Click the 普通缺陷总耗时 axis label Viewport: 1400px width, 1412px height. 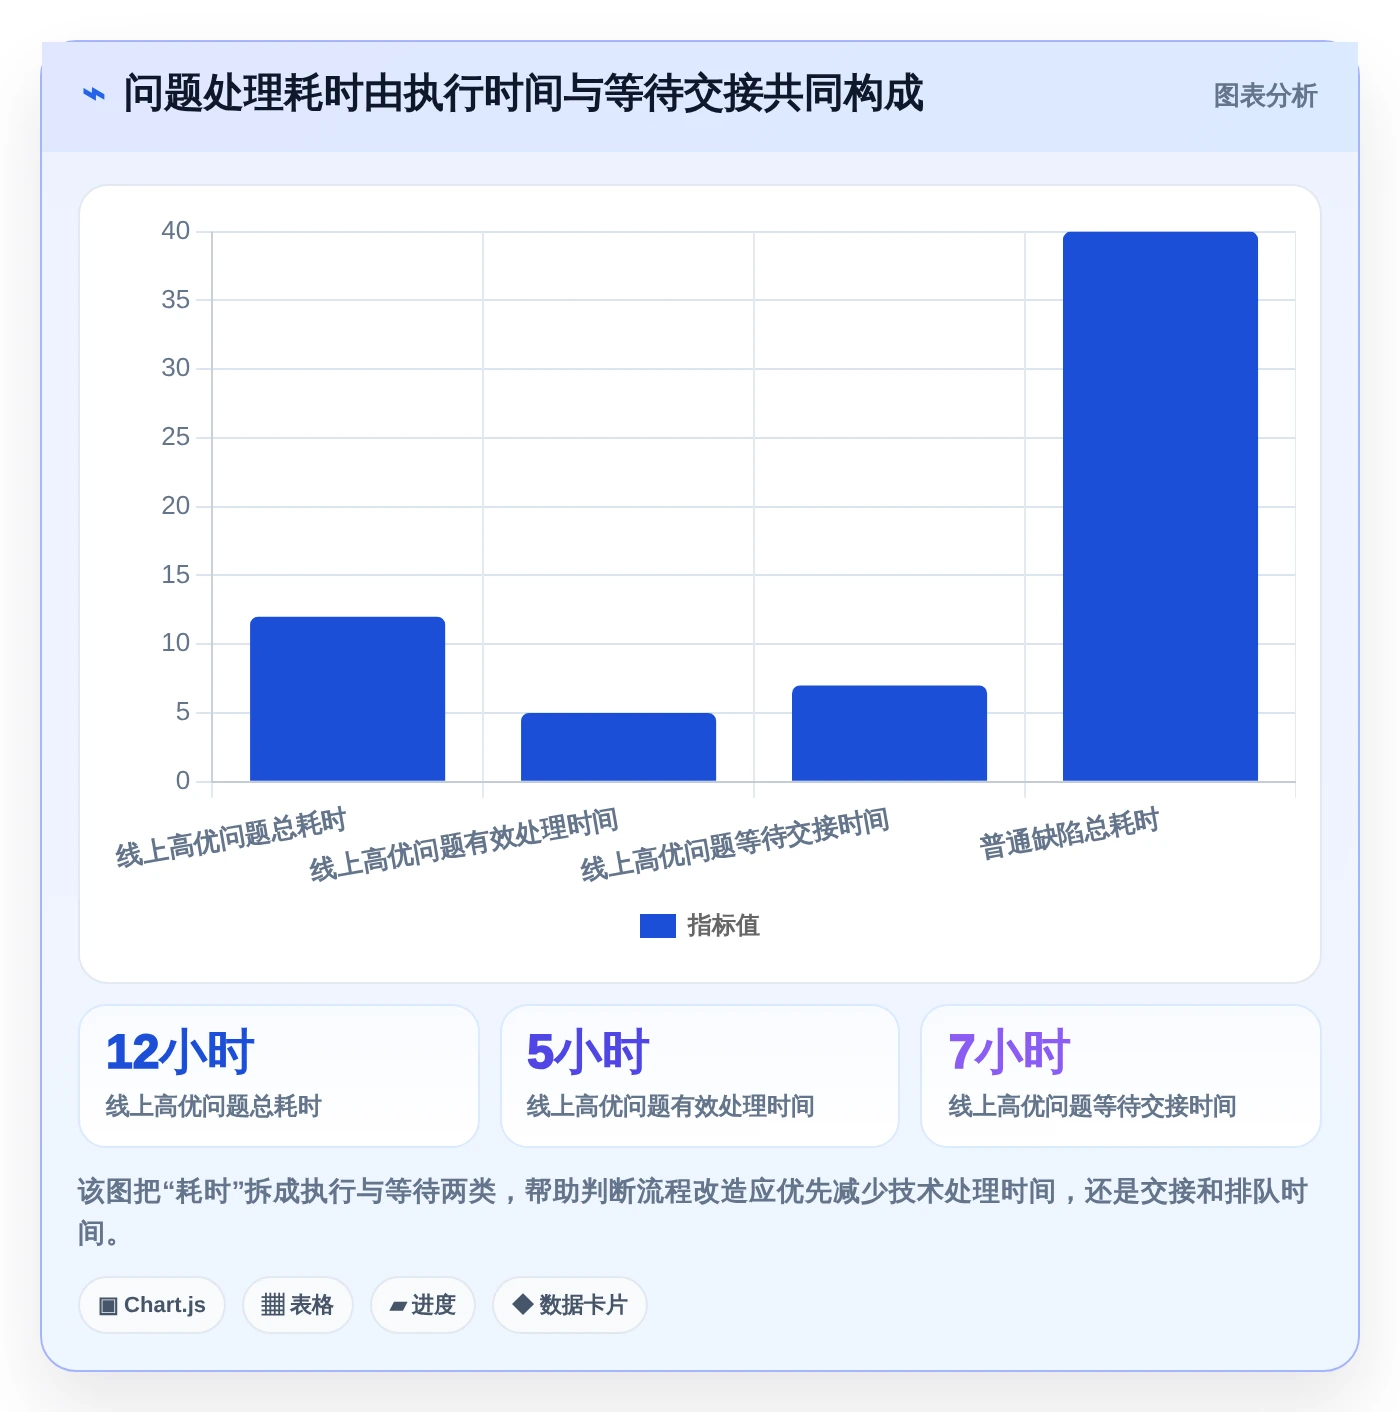[1069, 833]
